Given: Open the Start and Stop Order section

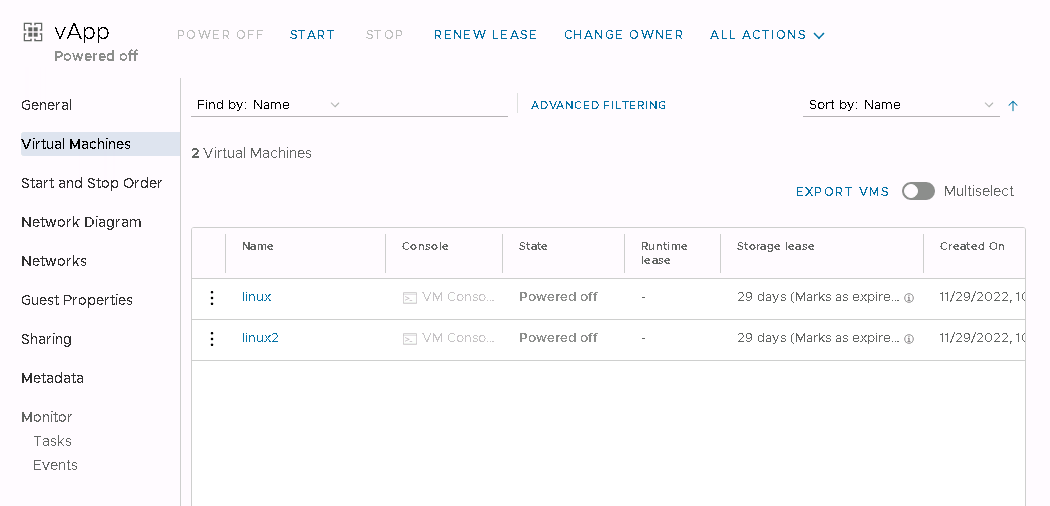Looking at the screenshot, I should (91, 183).
